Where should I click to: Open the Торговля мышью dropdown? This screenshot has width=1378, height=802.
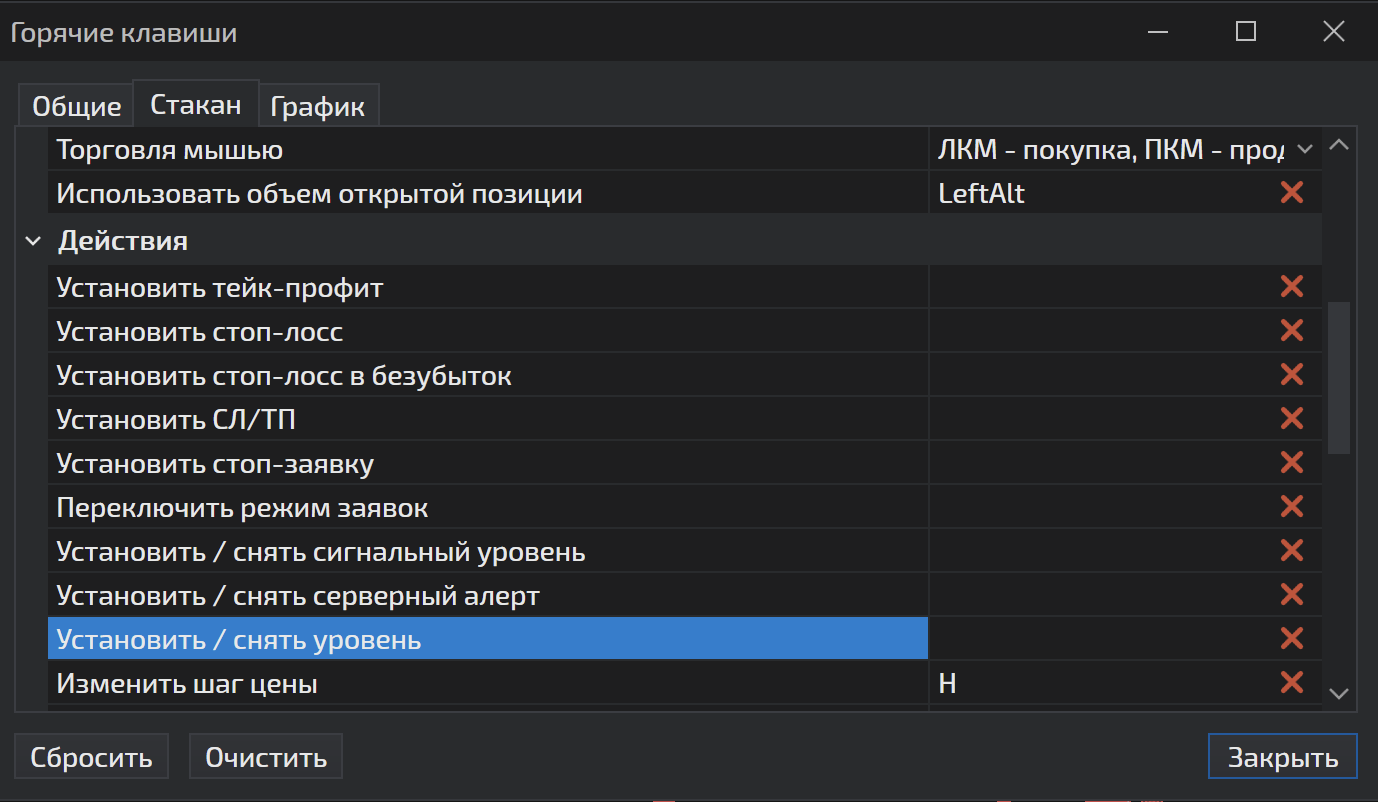coord(1303,150)
